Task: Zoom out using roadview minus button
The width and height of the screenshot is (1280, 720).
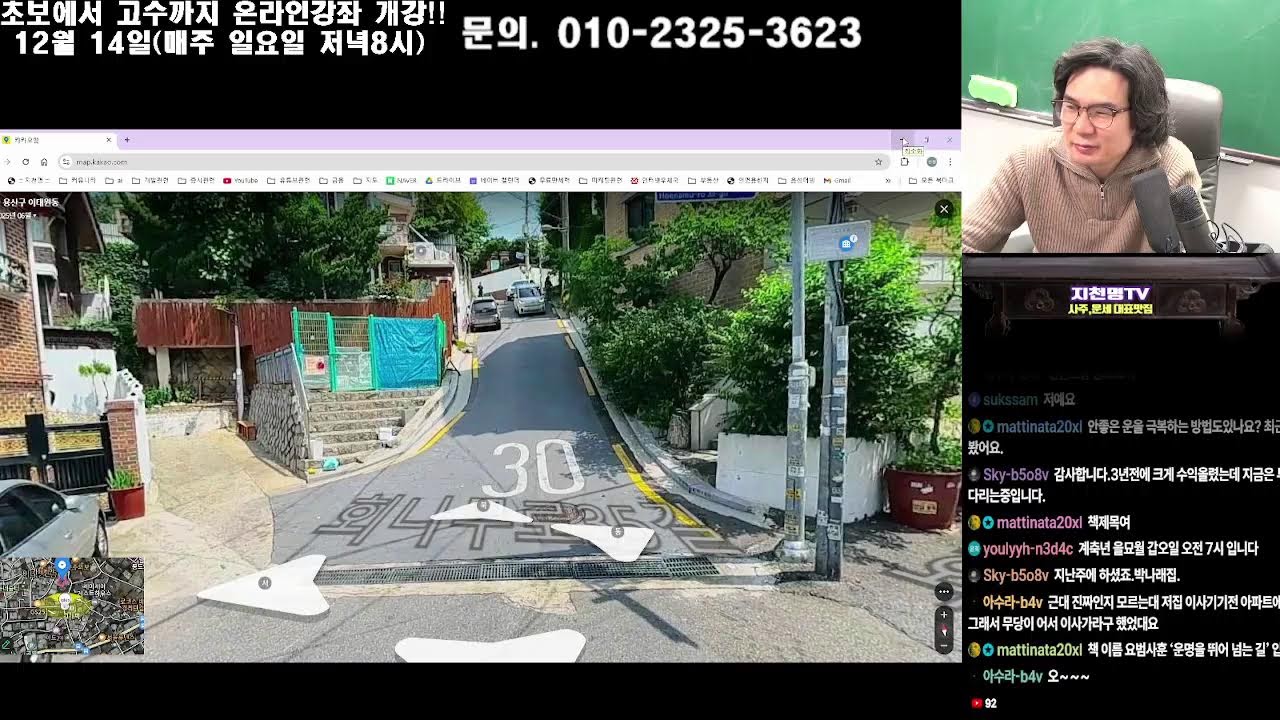Action: [943, 645]
